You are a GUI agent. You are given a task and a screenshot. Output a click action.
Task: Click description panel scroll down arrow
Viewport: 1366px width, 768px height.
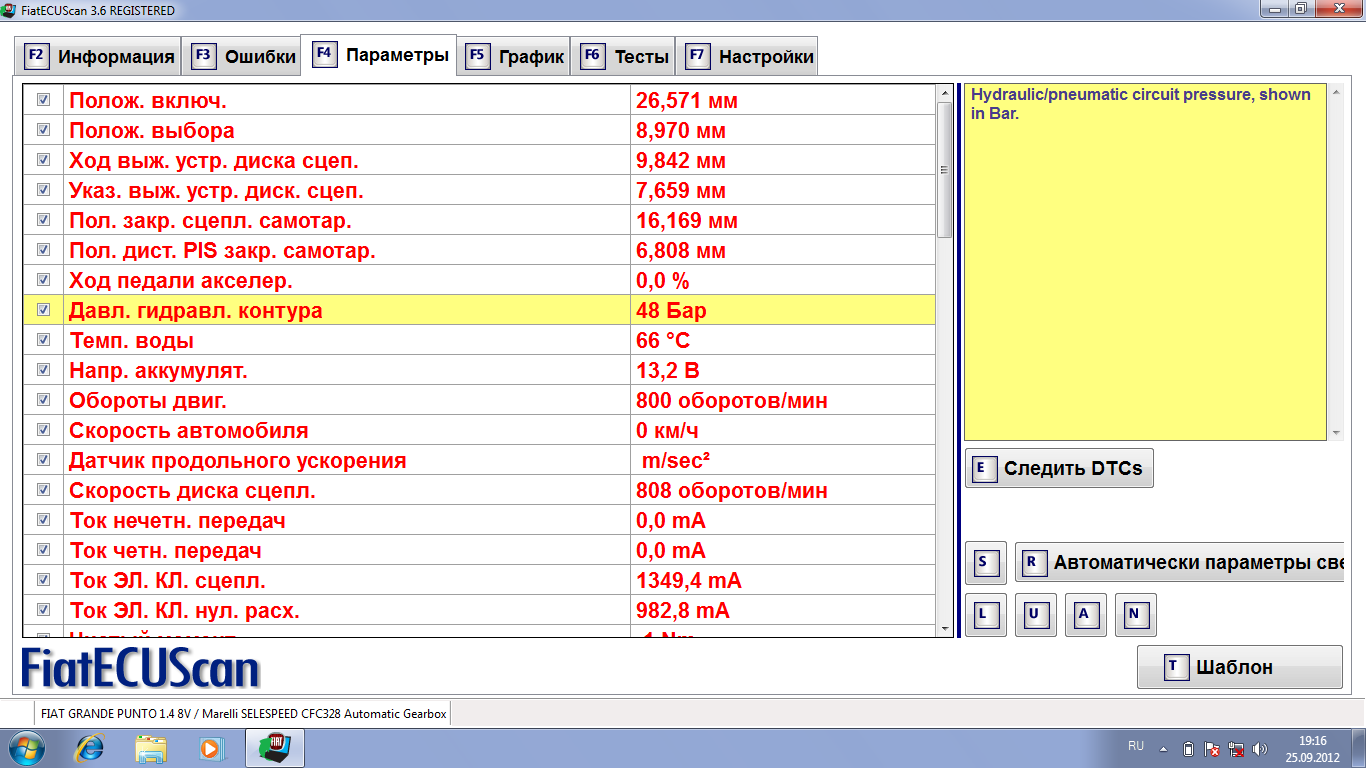coord(1336,433)
